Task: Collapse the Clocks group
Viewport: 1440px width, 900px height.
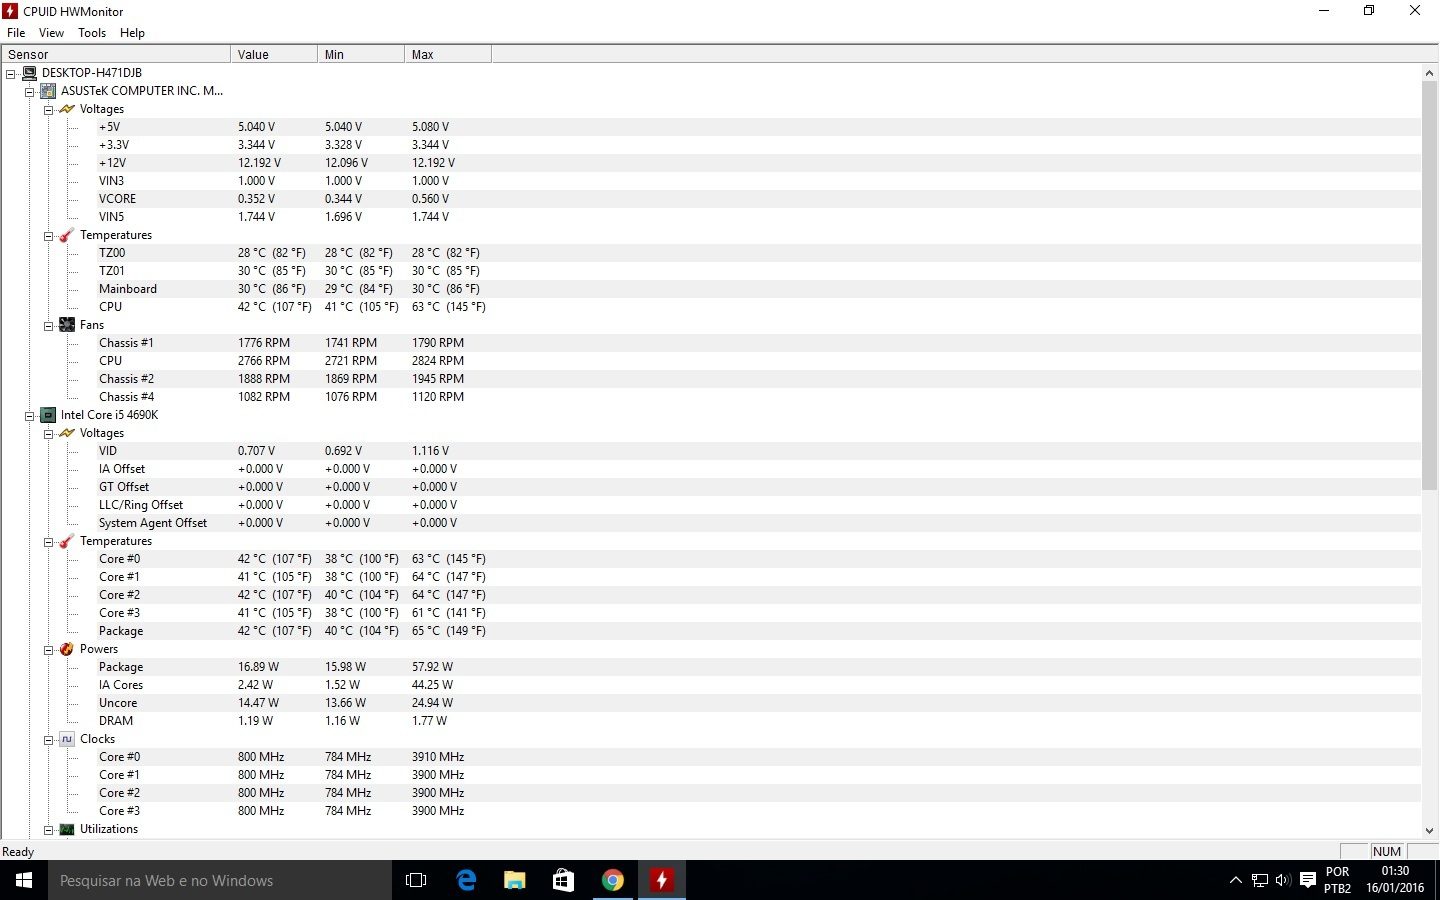Action: [x=48, y=740]
